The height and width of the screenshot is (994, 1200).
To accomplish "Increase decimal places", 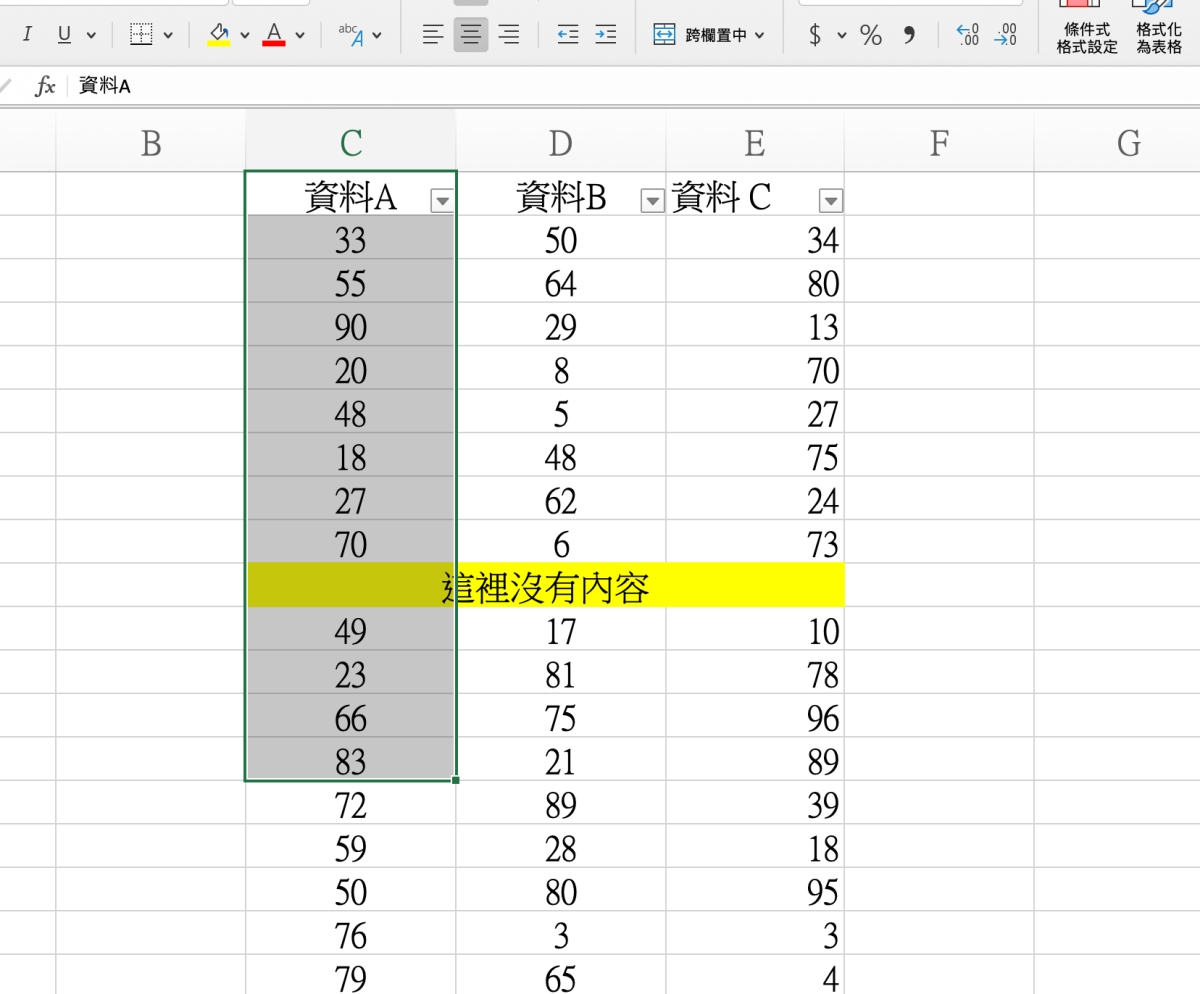I will click(967, 35).
